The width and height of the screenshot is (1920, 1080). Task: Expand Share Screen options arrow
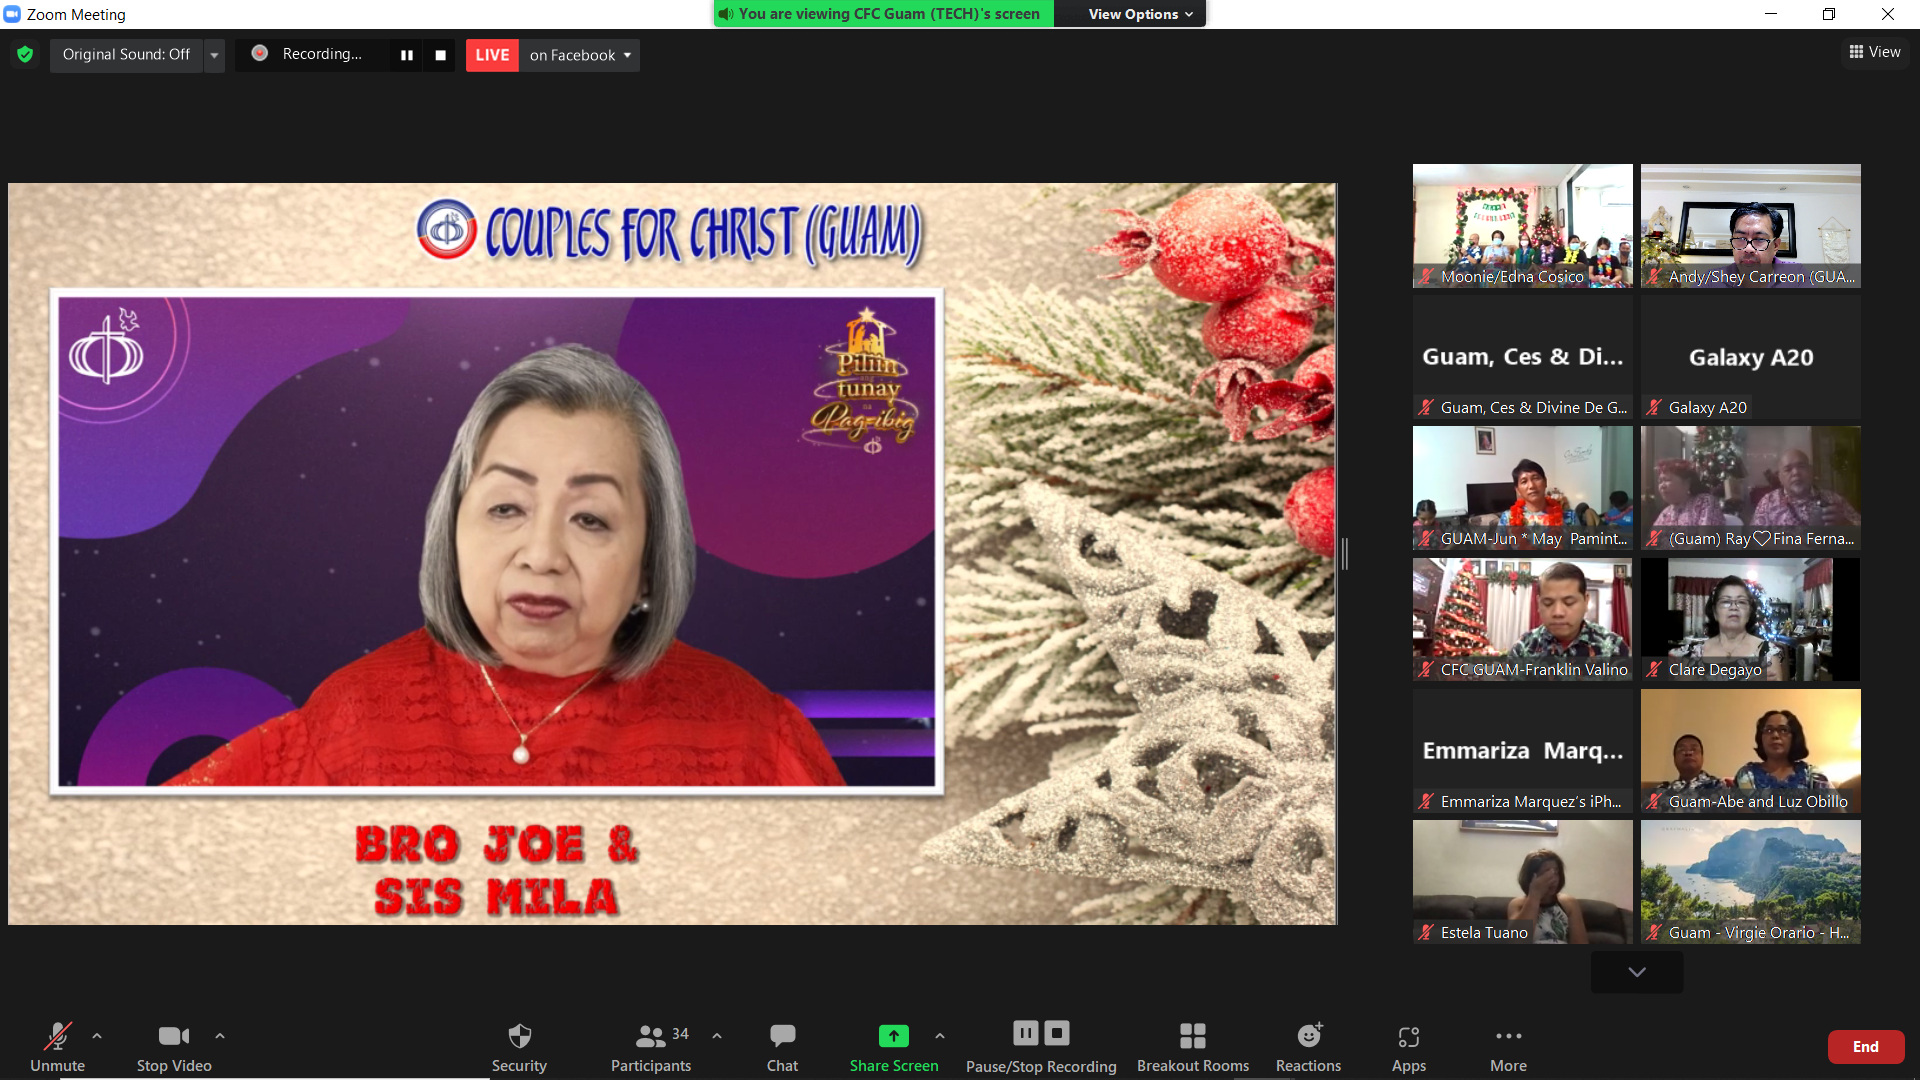[940, 1036]
